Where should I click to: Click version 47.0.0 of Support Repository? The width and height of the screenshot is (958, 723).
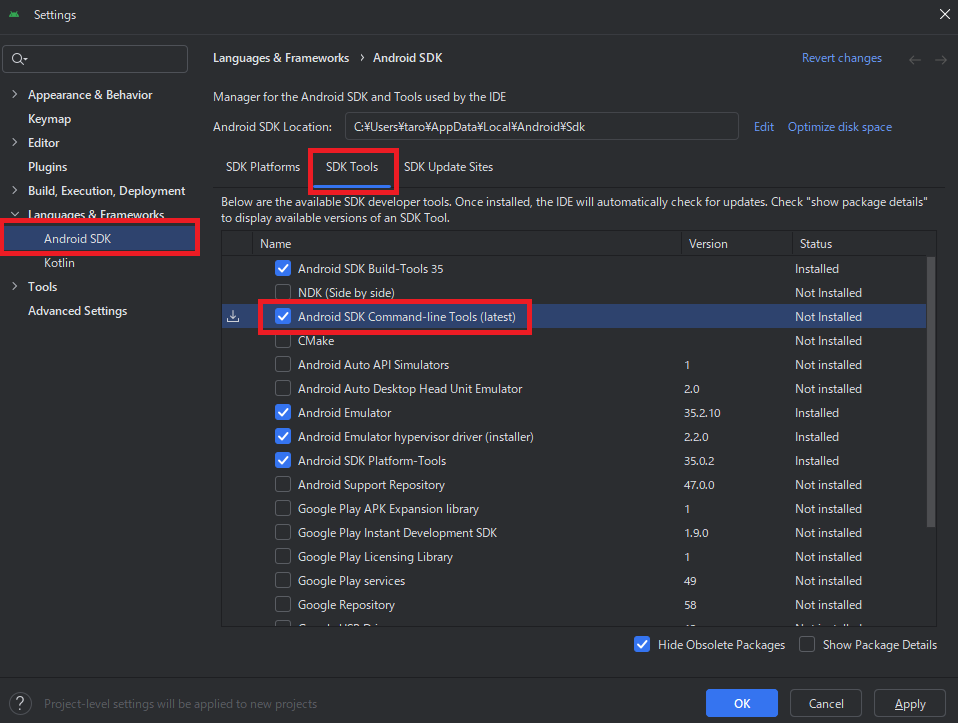point(699,485)
